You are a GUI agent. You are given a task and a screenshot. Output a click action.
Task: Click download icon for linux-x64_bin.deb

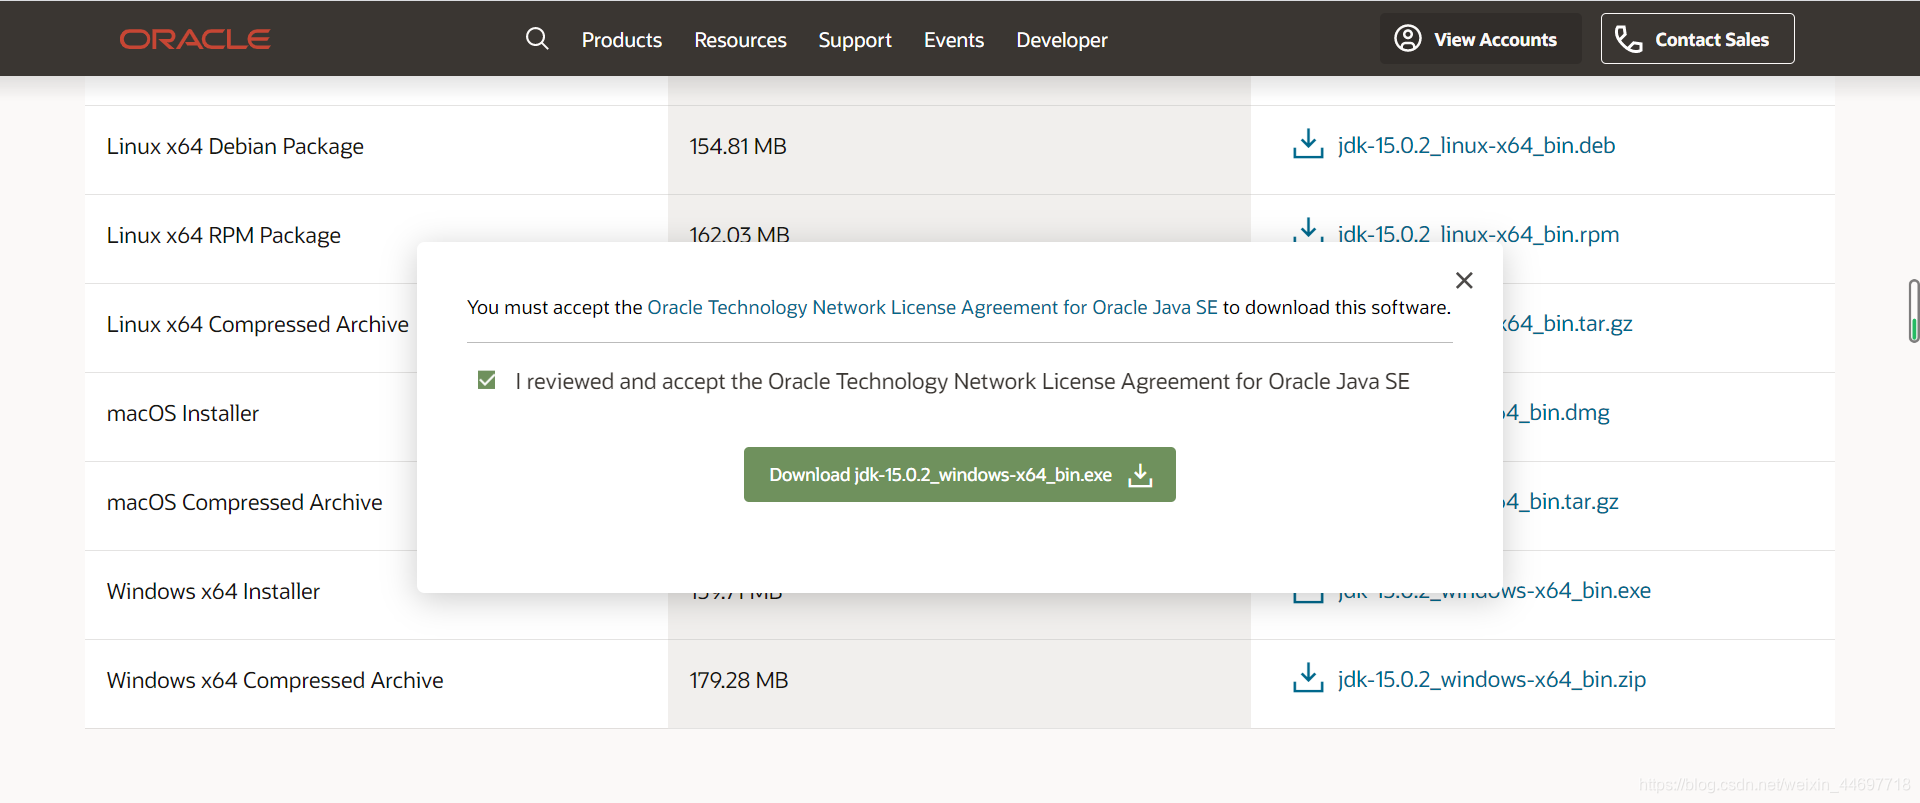(x=1308, y=144)
